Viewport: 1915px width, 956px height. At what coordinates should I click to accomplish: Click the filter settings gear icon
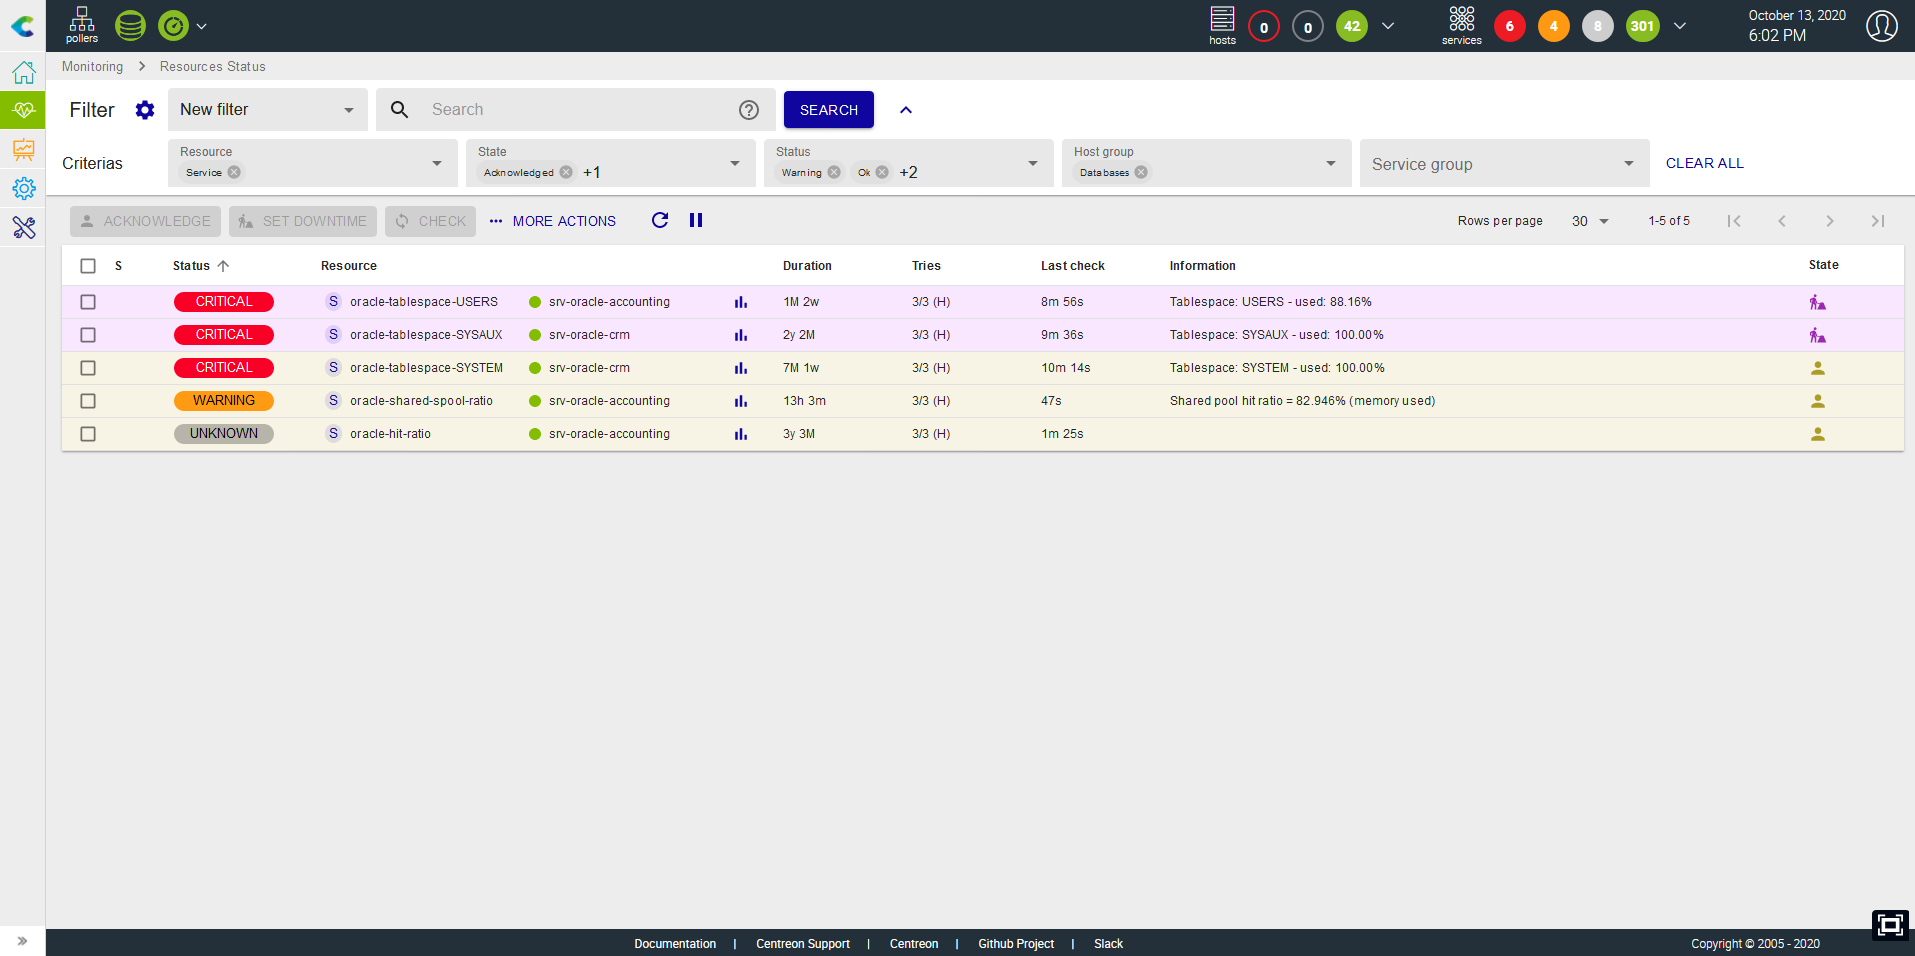(145, 110)
